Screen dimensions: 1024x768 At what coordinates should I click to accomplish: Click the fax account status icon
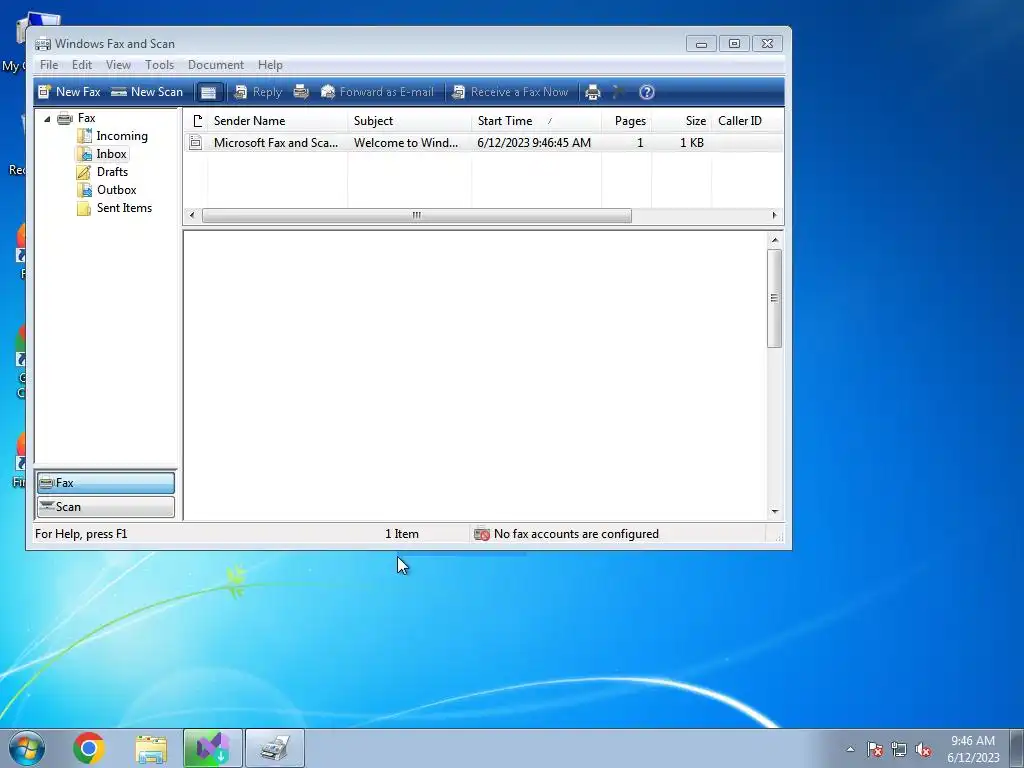(482, 534)
